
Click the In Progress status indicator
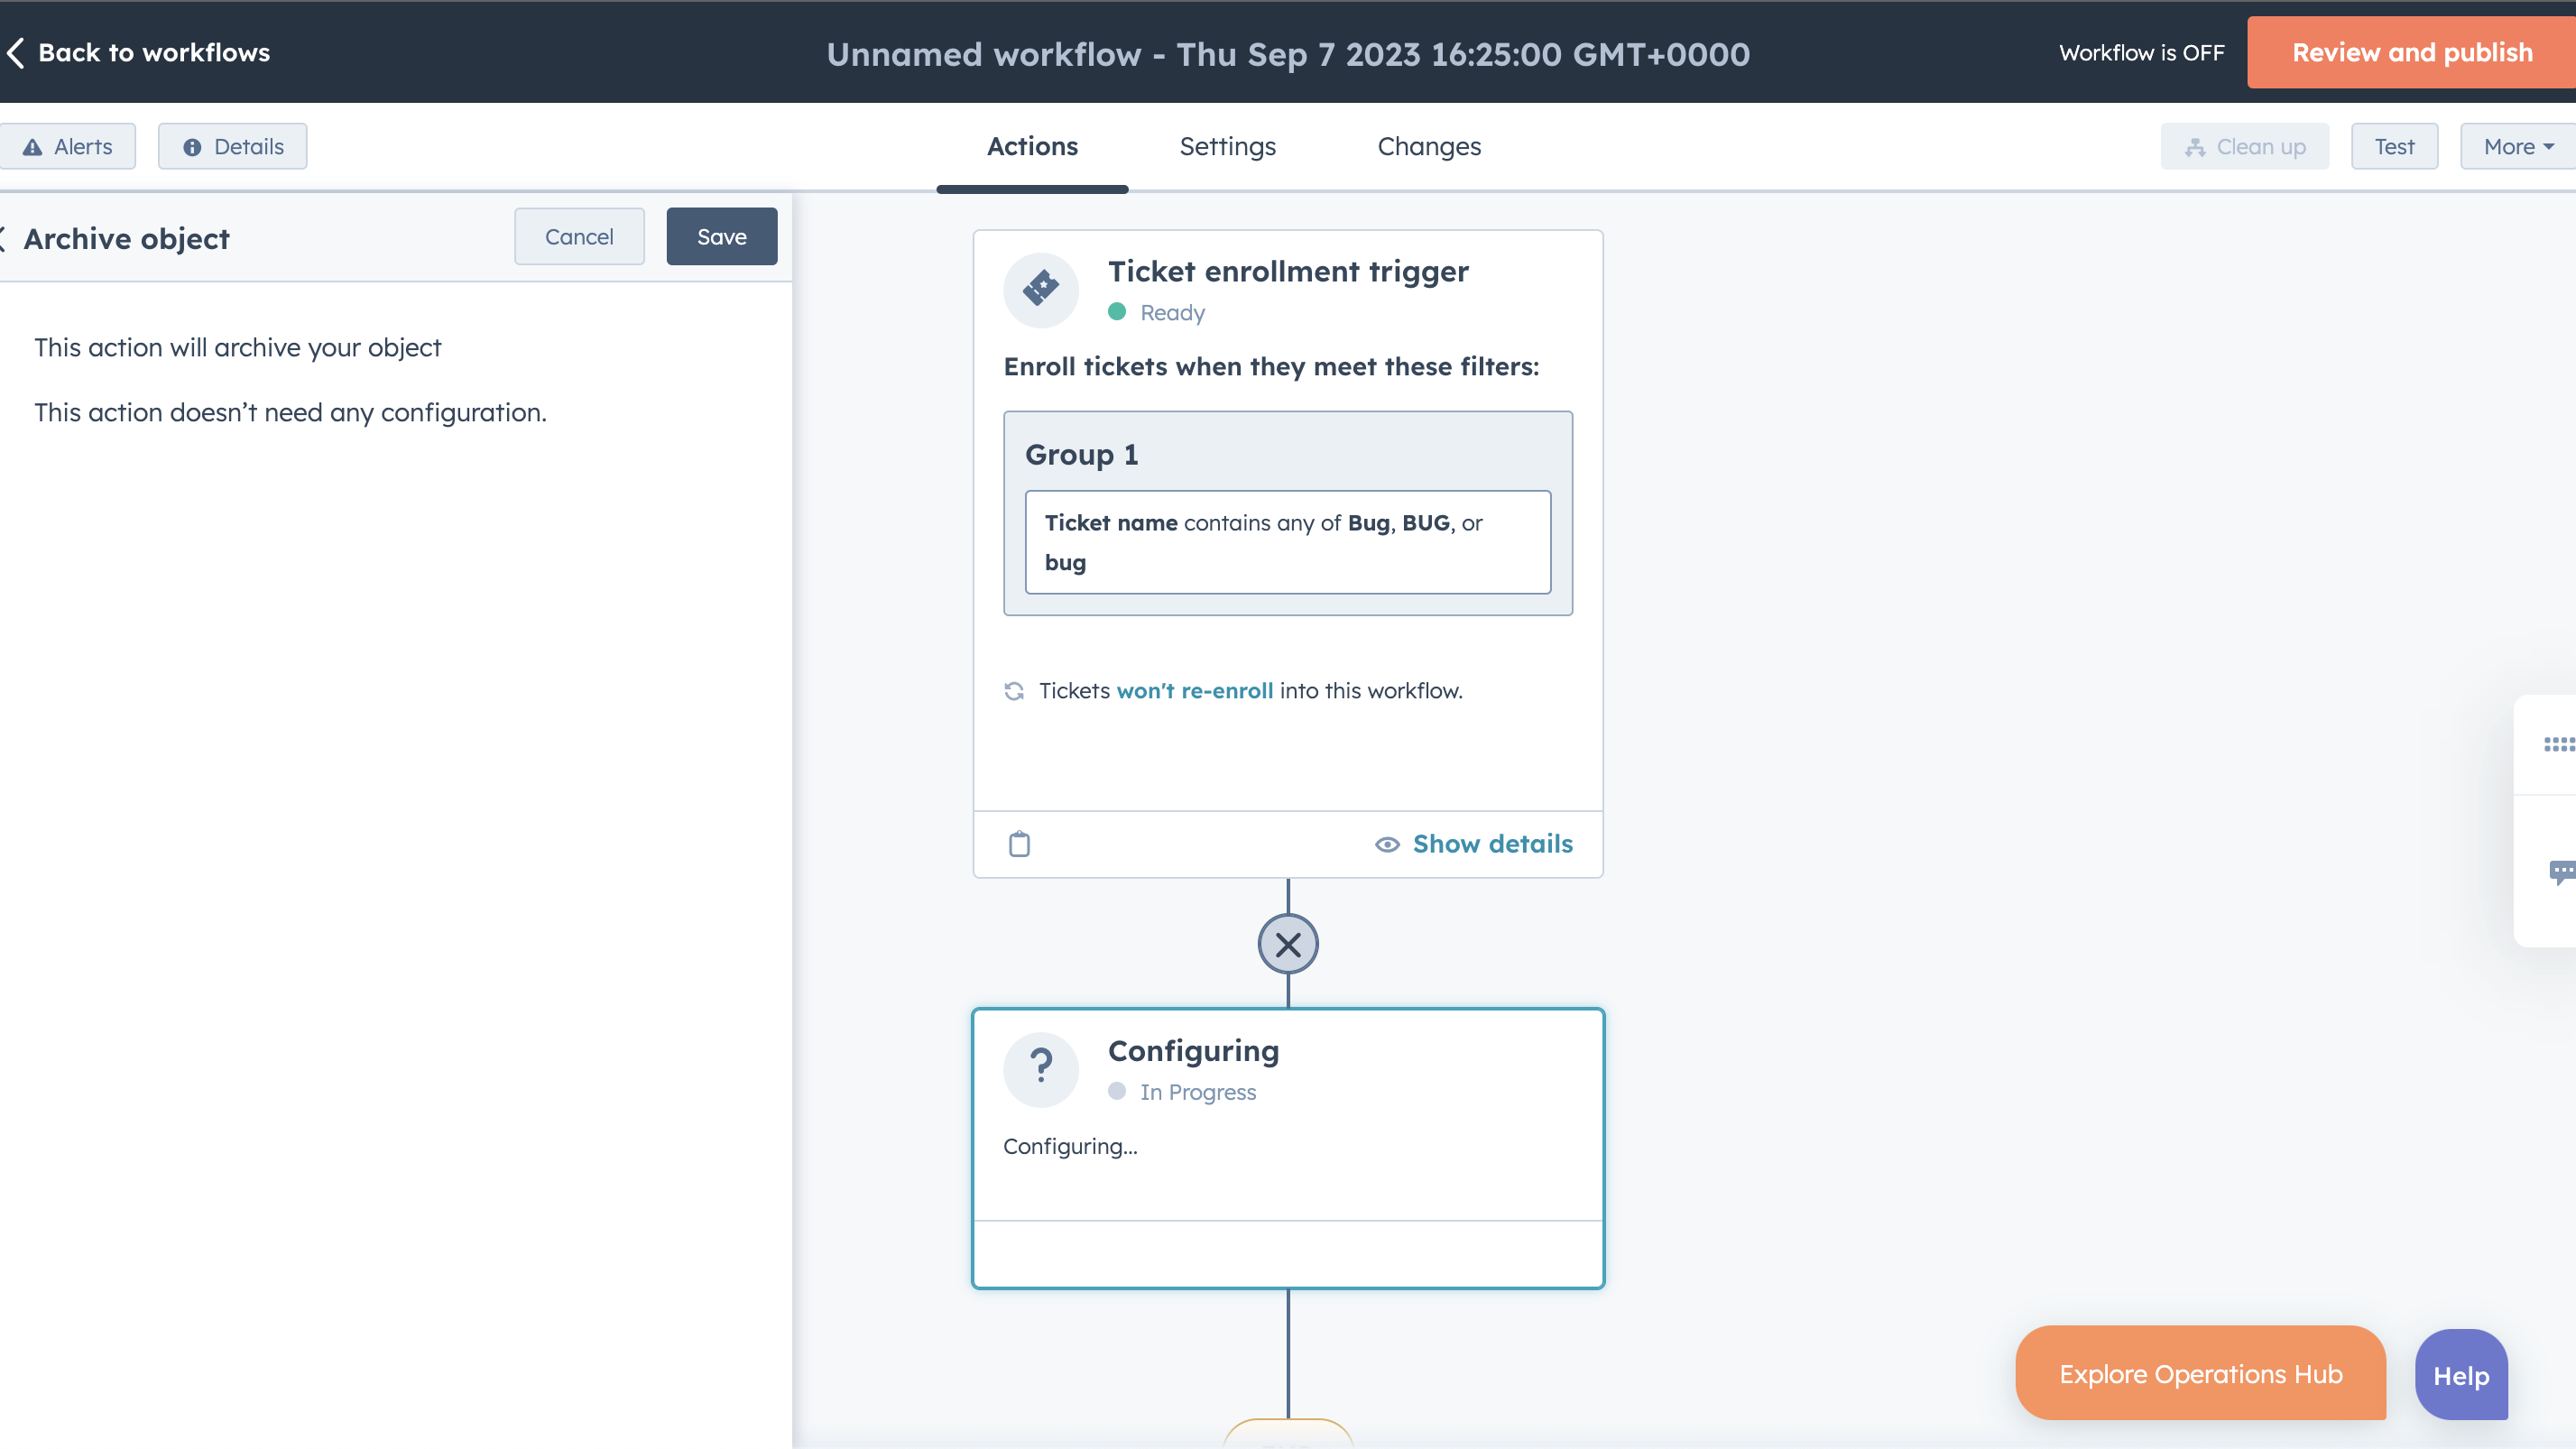[1117, 1092]
